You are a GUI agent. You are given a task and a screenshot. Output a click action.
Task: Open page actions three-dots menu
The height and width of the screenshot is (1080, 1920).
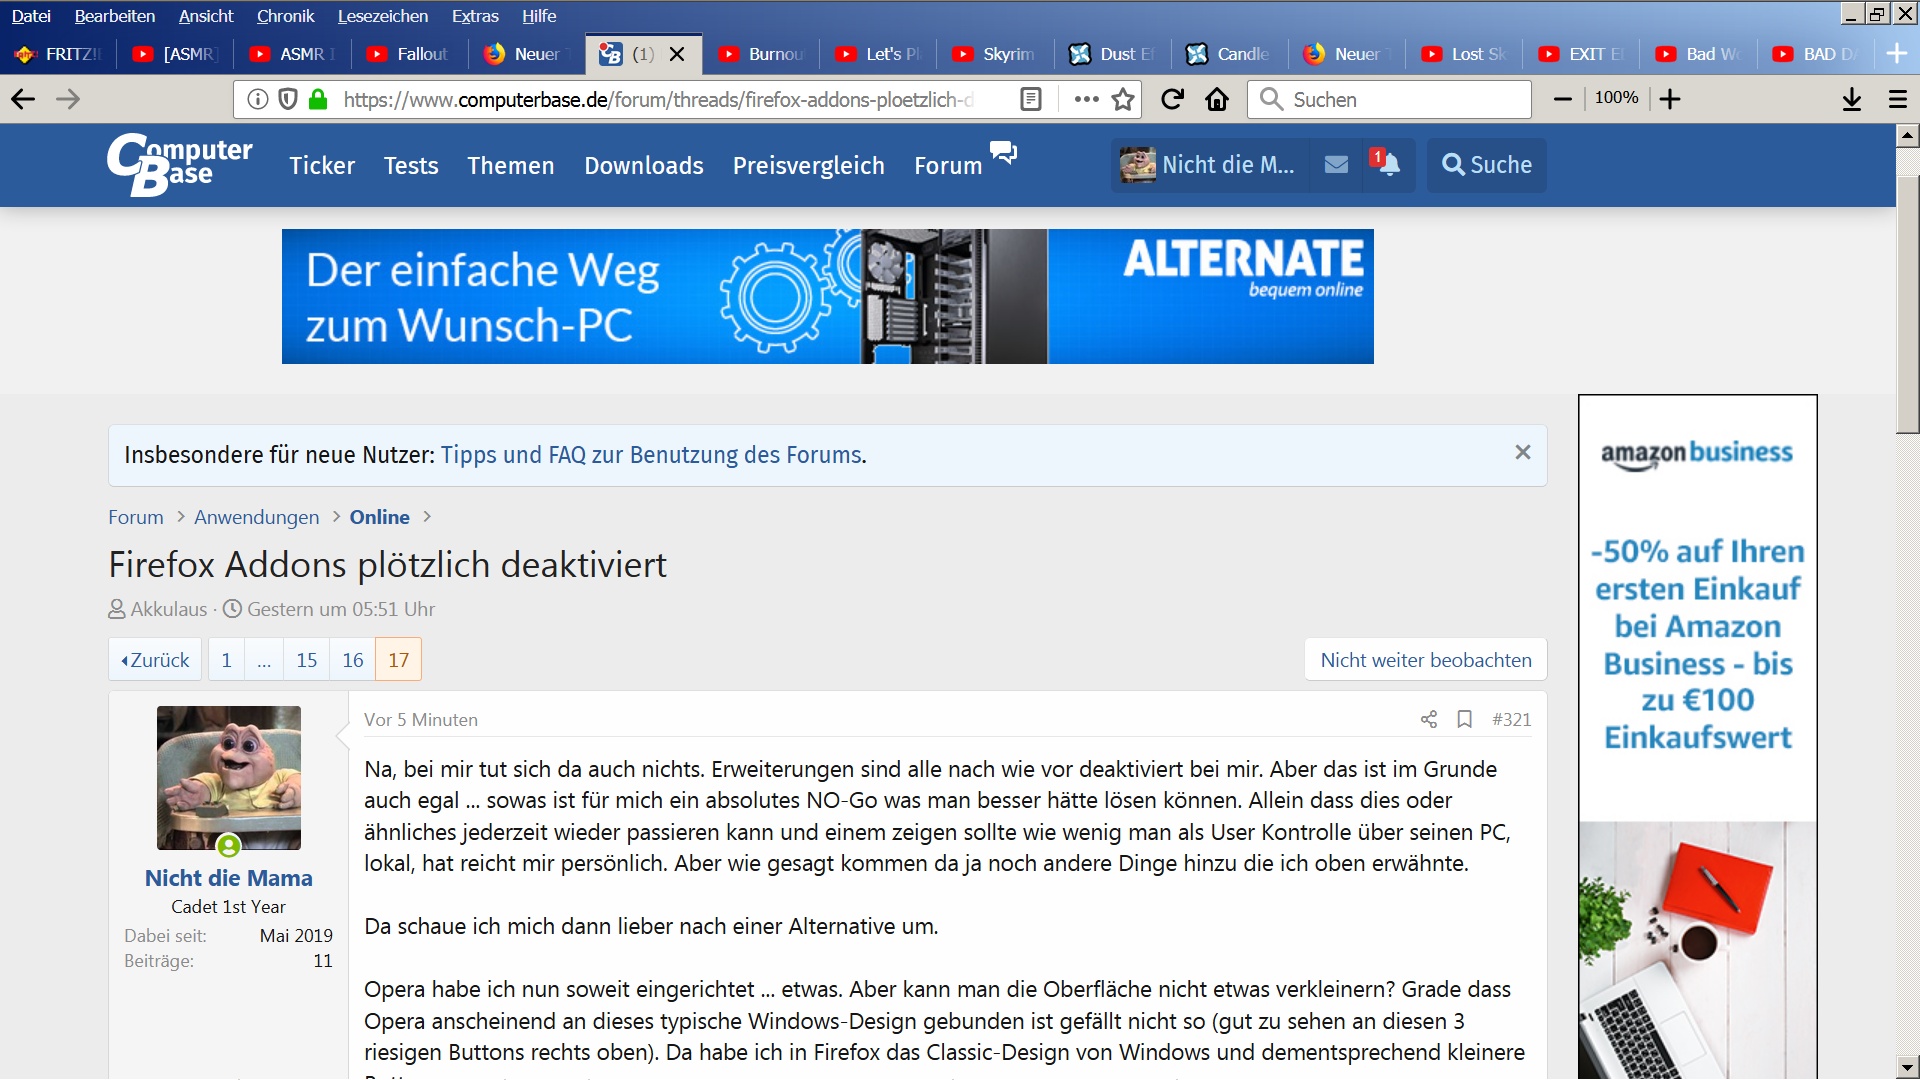pos(1086,99)
